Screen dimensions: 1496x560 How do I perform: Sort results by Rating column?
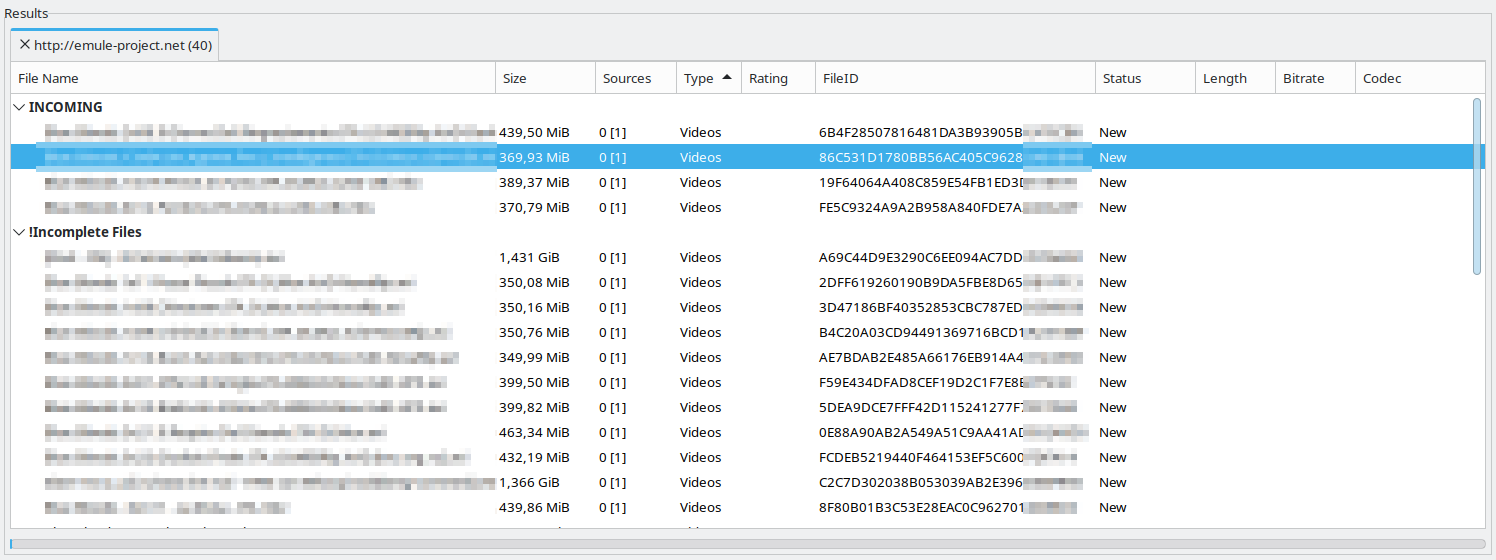[779, 78]
